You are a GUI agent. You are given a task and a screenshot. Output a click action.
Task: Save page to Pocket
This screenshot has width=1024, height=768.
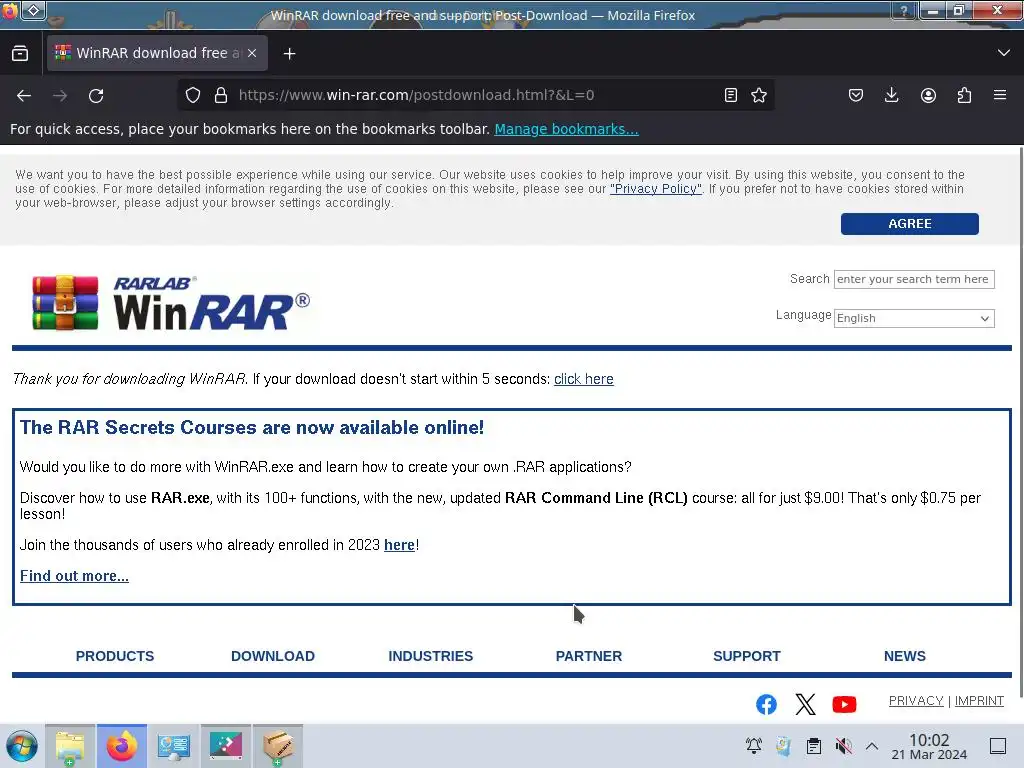[x=856, y=95]
